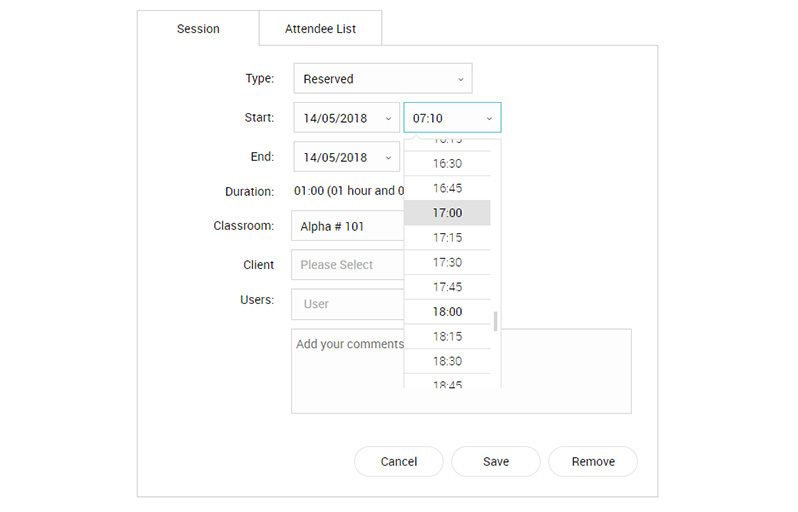Click the Cancel button

[398, 462]
